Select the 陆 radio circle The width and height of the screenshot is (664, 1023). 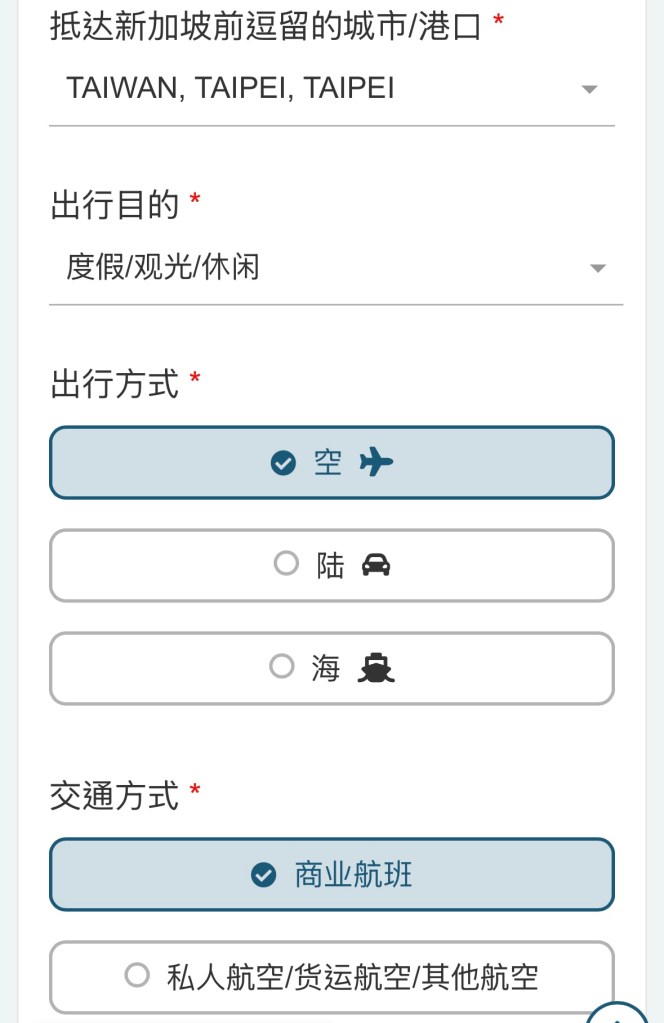[x=286, y=565]
